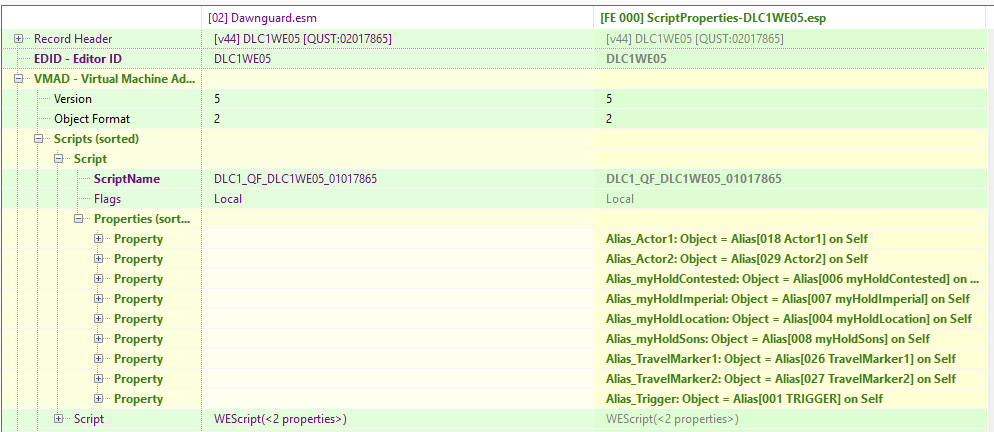The image size is (994, 432).
Task: Select the Record Header label
Action: (x=73, y=39)
